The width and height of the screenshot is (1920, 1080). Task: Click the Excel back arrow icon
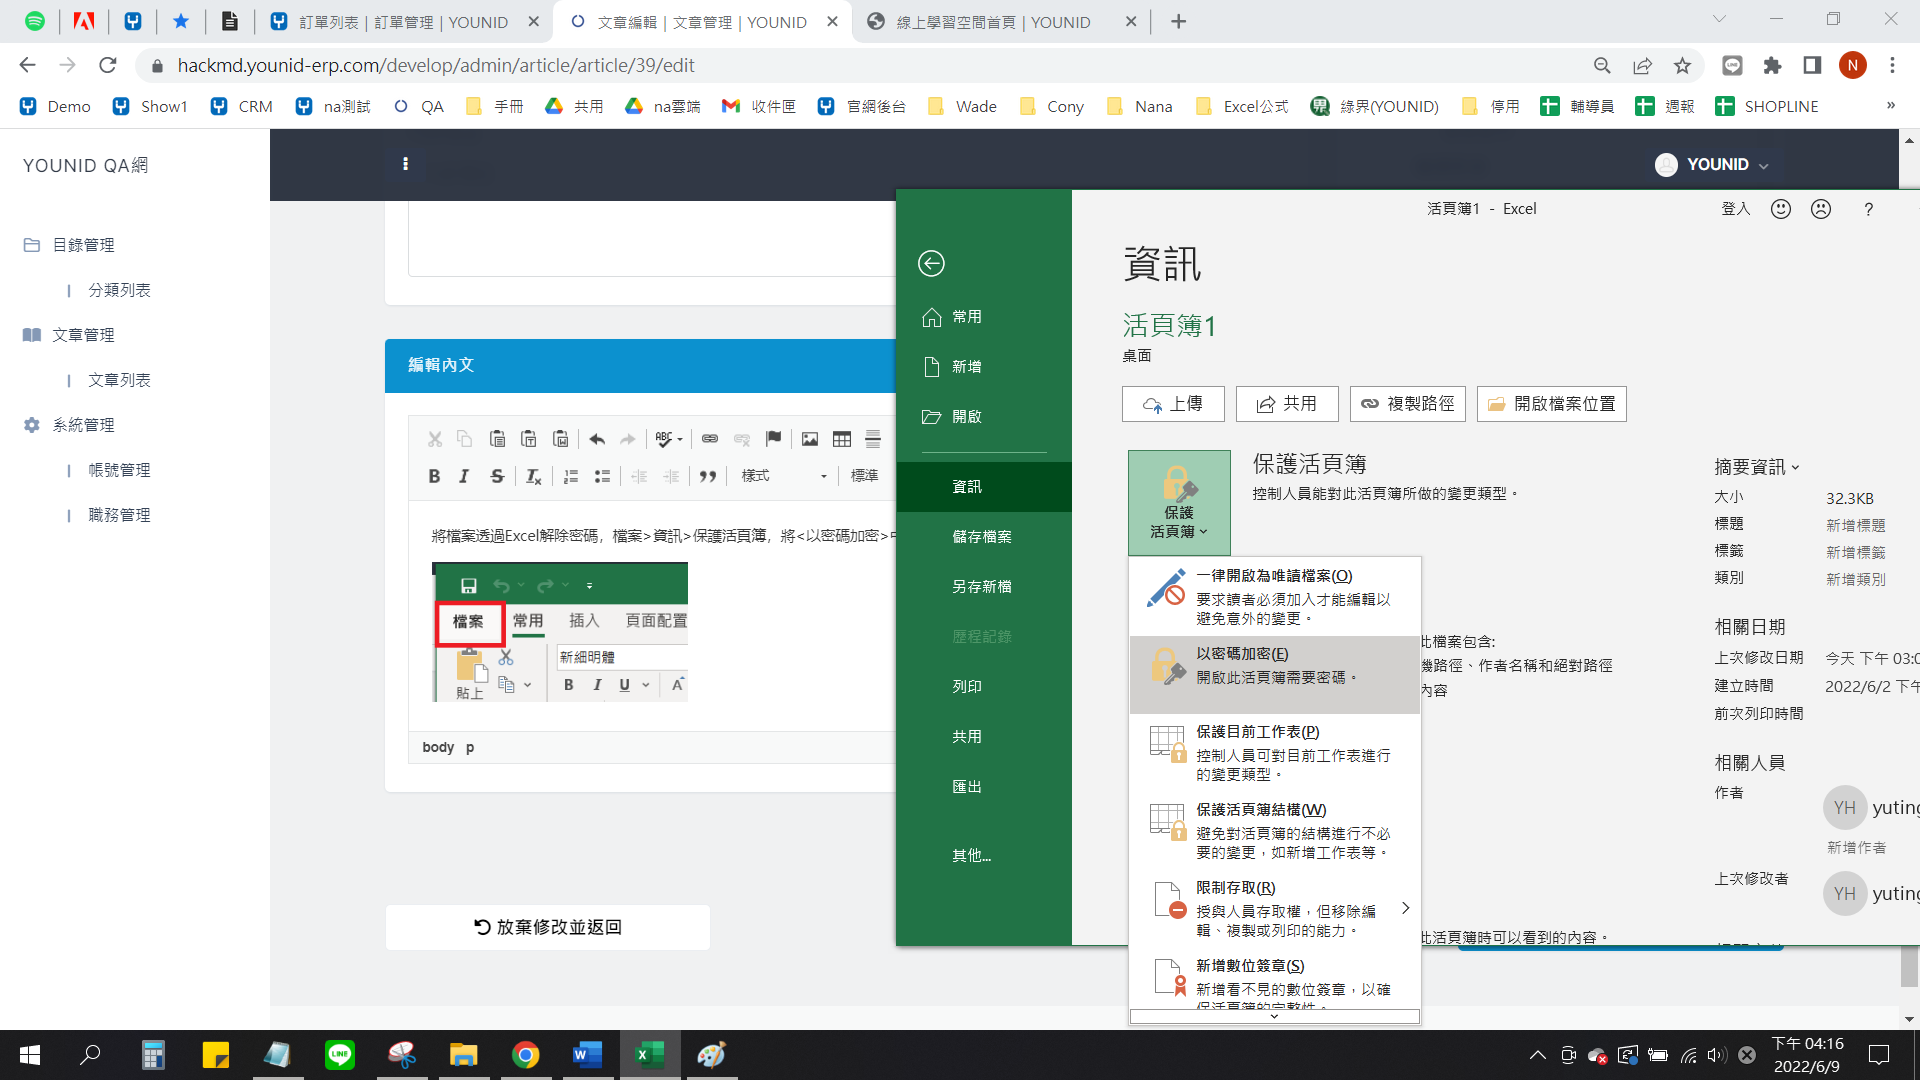[931, 263]
